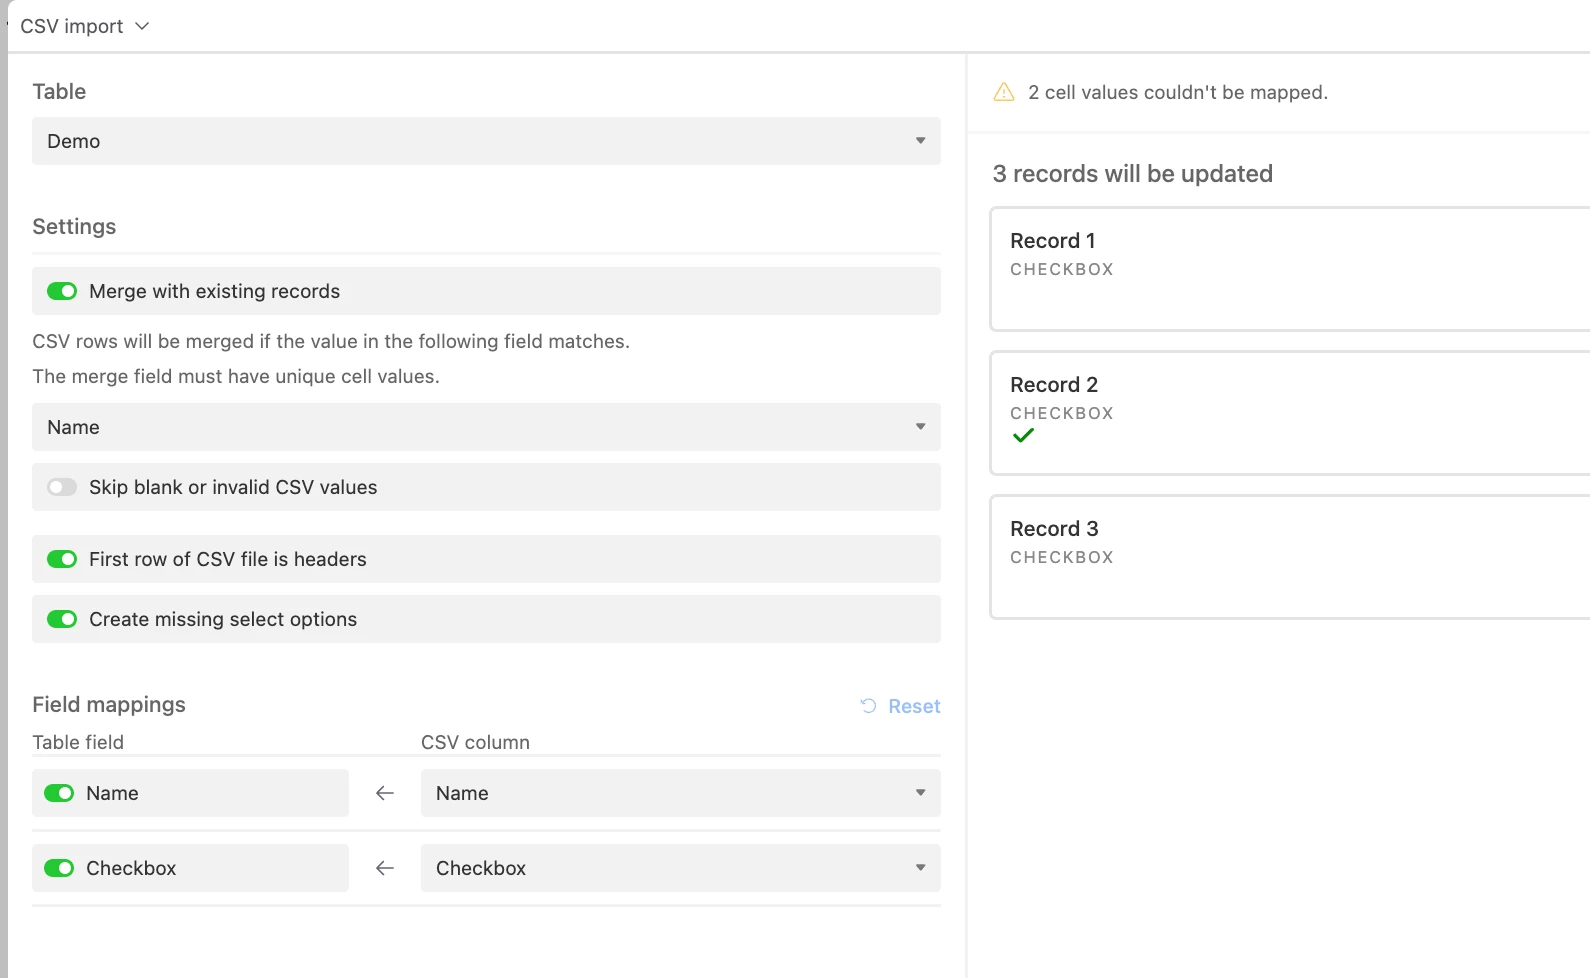Enable Skip blank or invalid CSV values

click(x=62, y=487)
